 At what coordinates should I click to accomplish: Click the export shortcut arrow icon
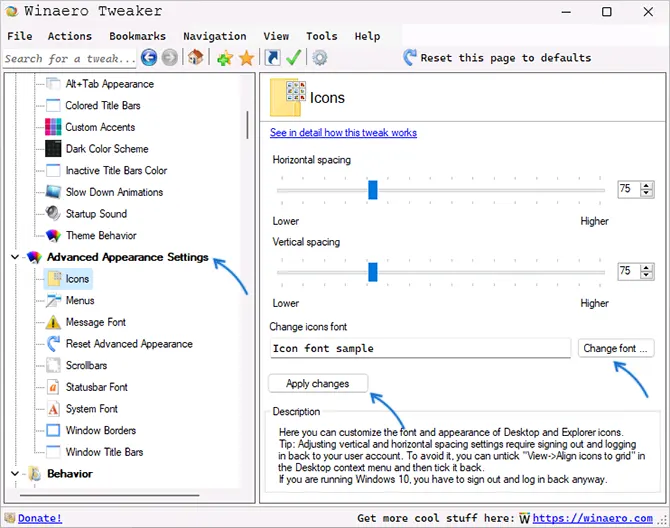click(272, 58)
